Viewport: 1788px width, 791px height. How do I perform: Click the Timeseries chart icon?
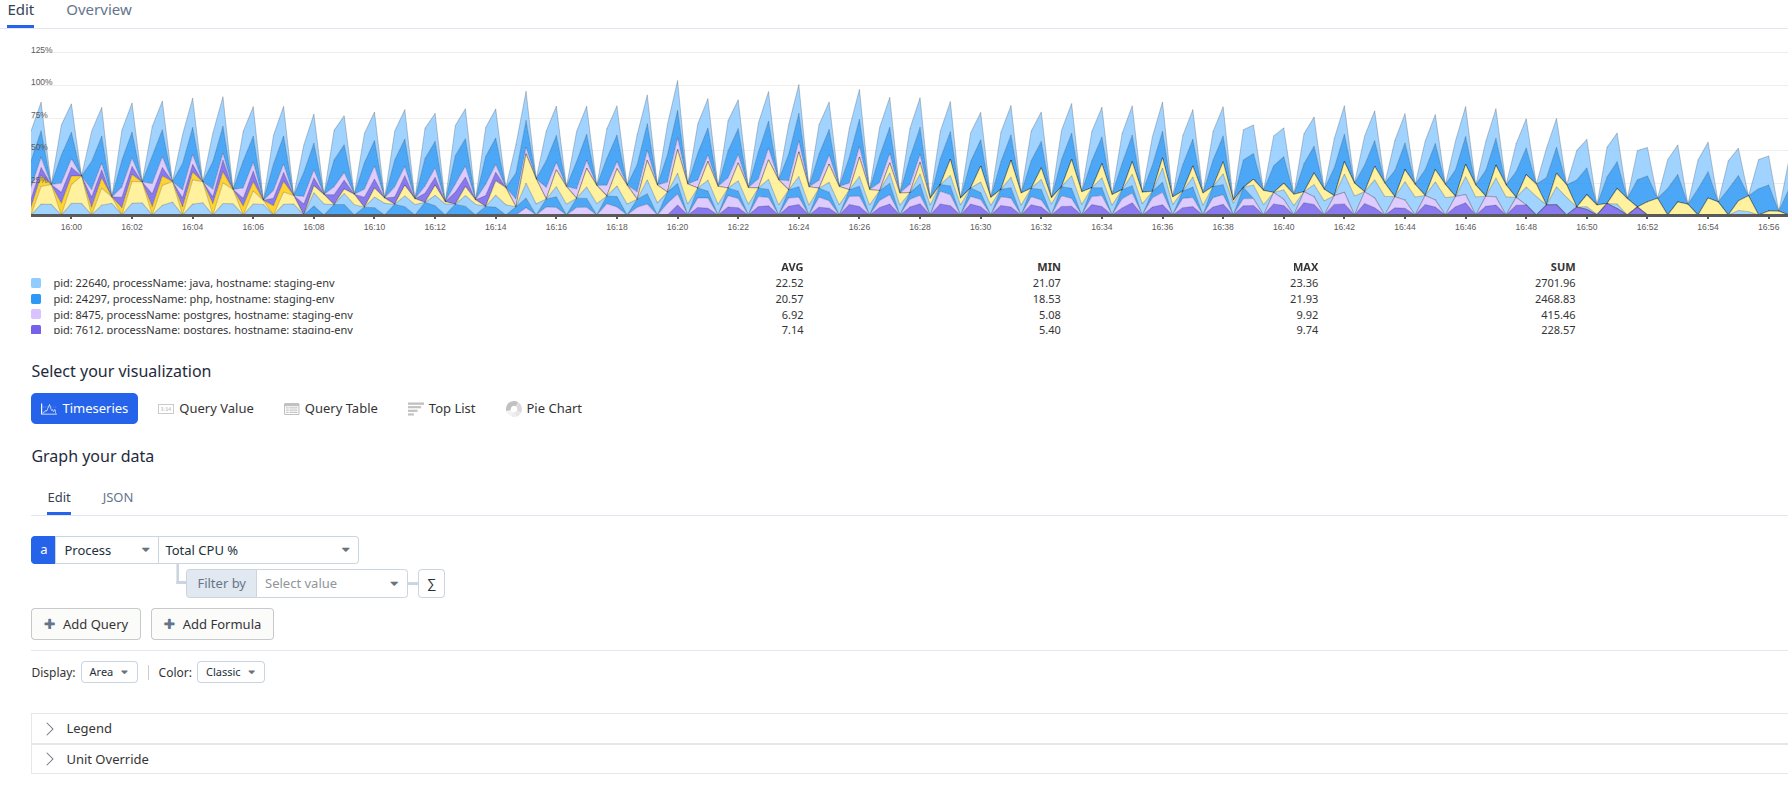click(48, 409)
